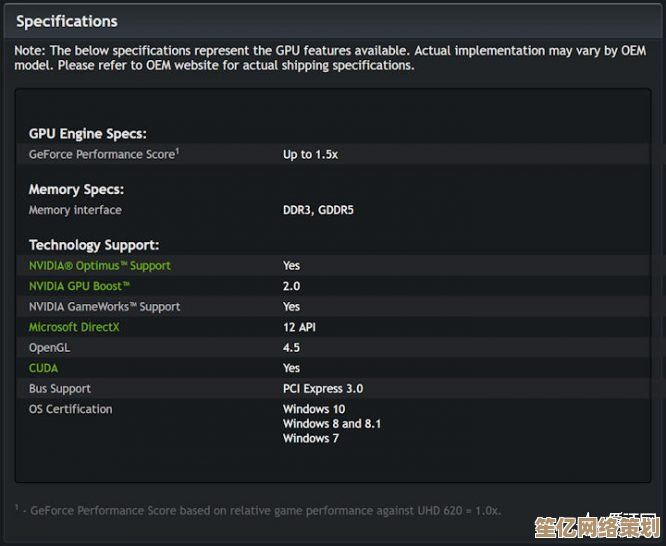Click the watermark logo in bottom corner
This screenshot has width=666, height=546.
[x=598, y=527]
